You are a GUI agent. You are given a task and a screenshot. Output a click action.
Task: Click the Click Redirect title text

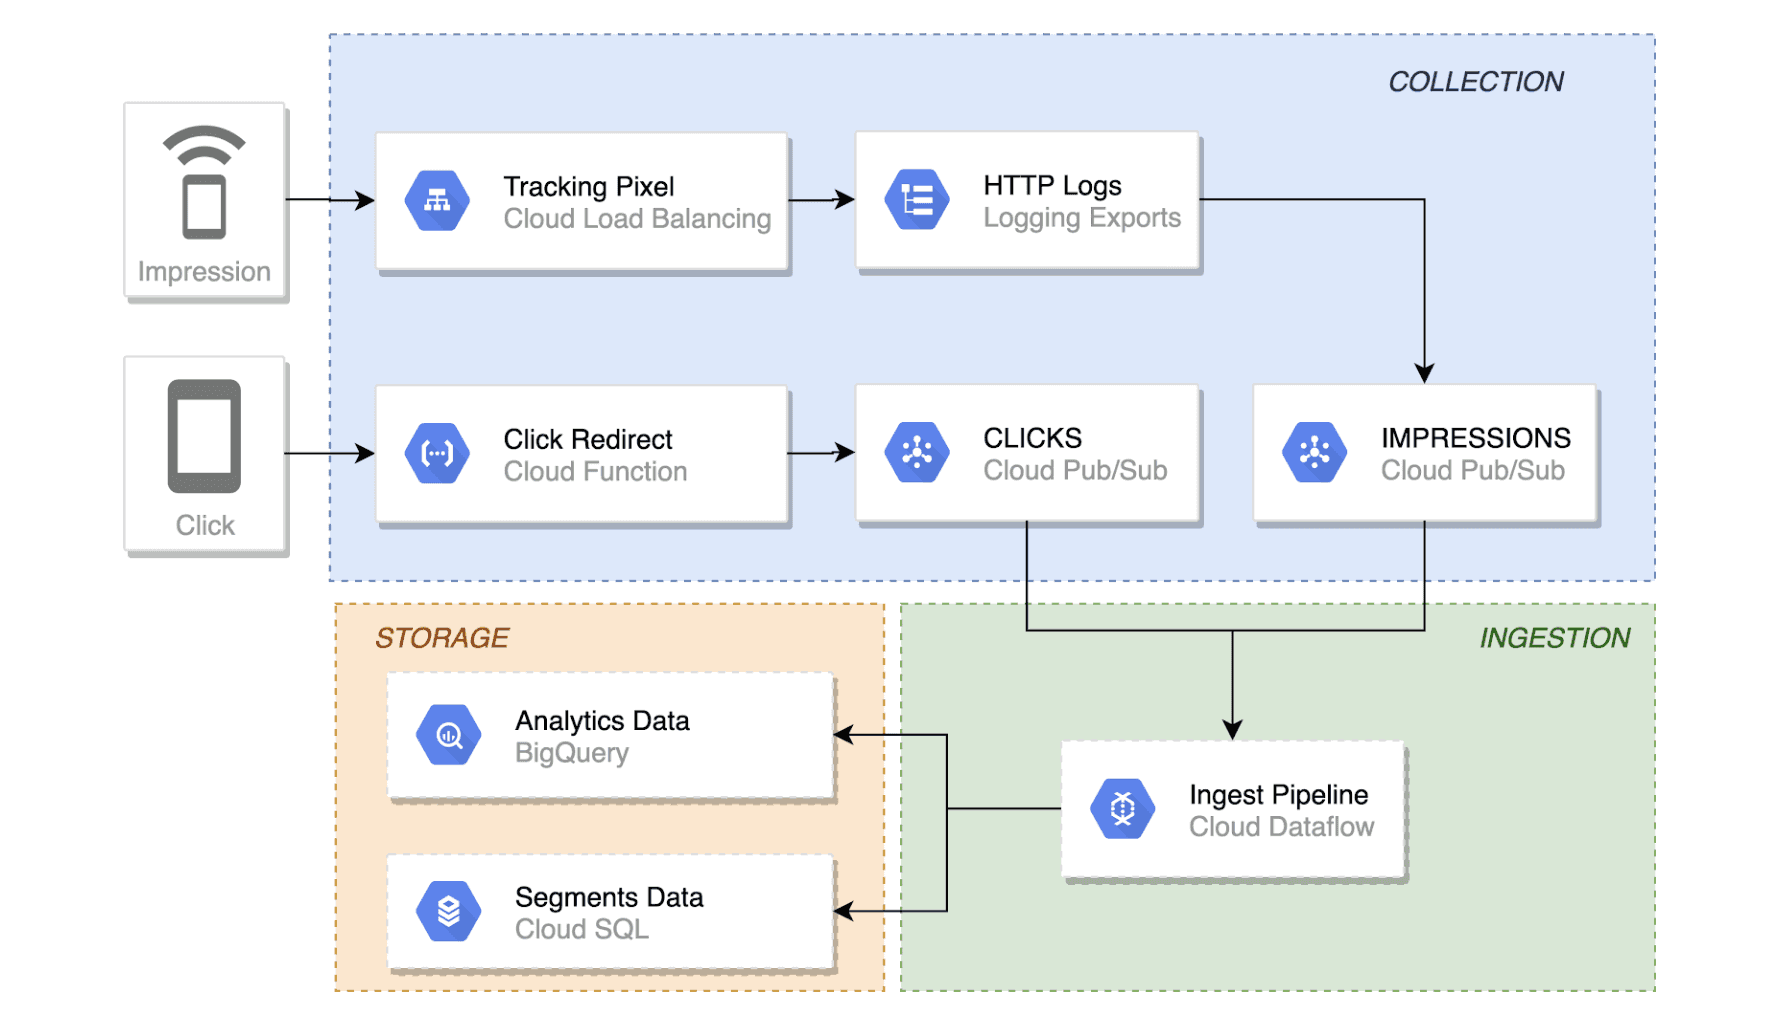click(588, 439)
